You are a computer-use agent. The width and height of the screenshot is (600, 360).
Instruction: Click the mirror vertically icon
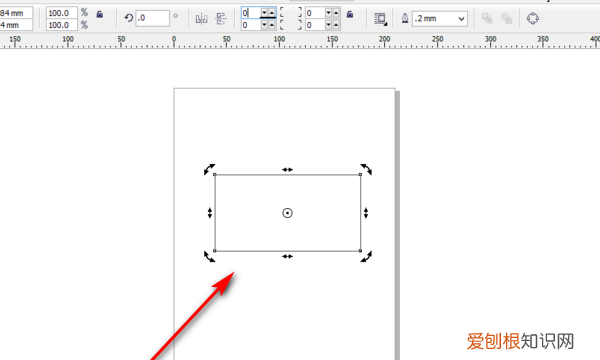pos(221,18)
